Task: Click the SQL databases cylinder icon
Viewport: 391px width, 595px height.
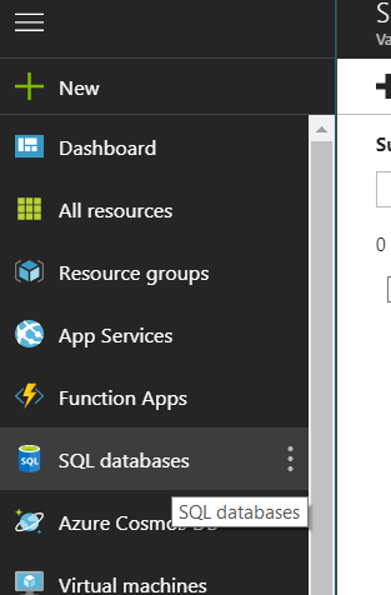Action: point(29,459)
